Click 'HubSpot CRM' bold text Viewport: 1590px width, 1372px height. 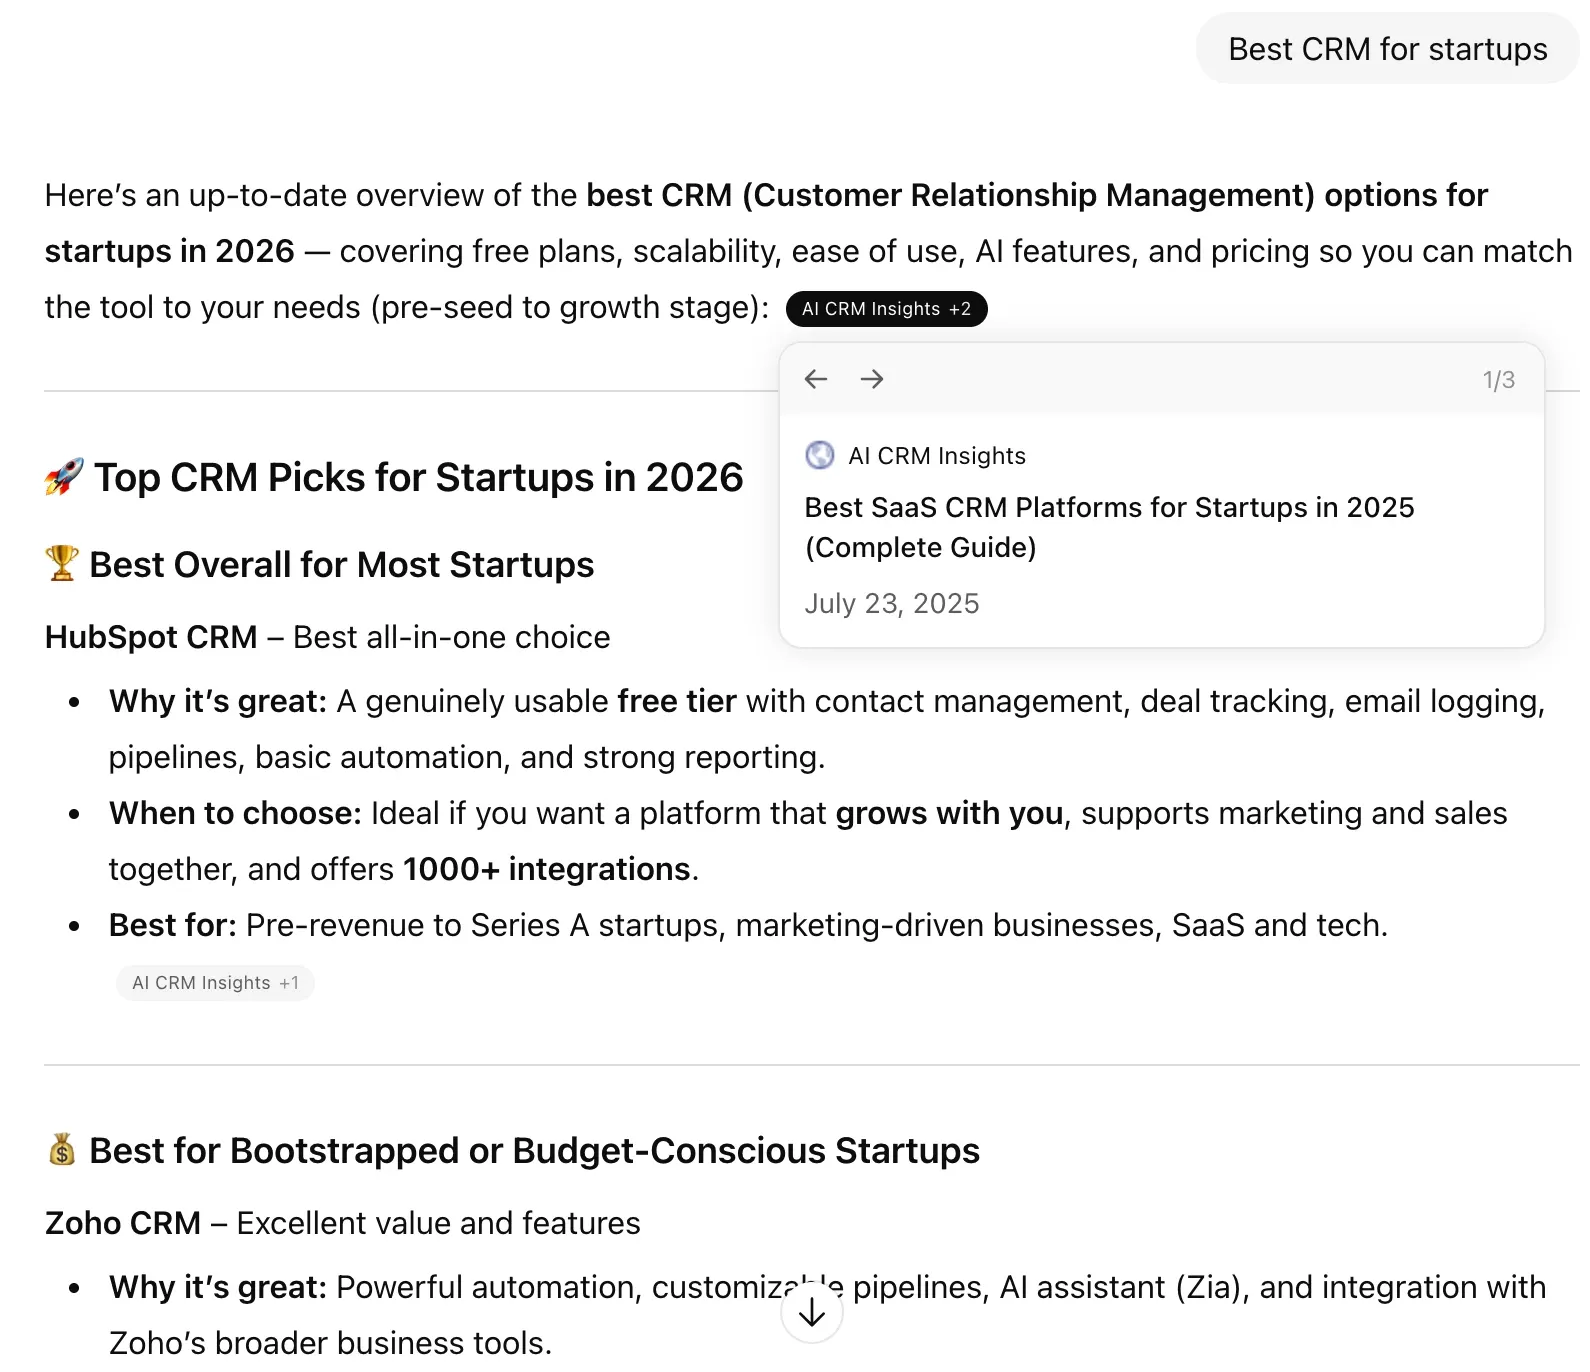(151, 637)
